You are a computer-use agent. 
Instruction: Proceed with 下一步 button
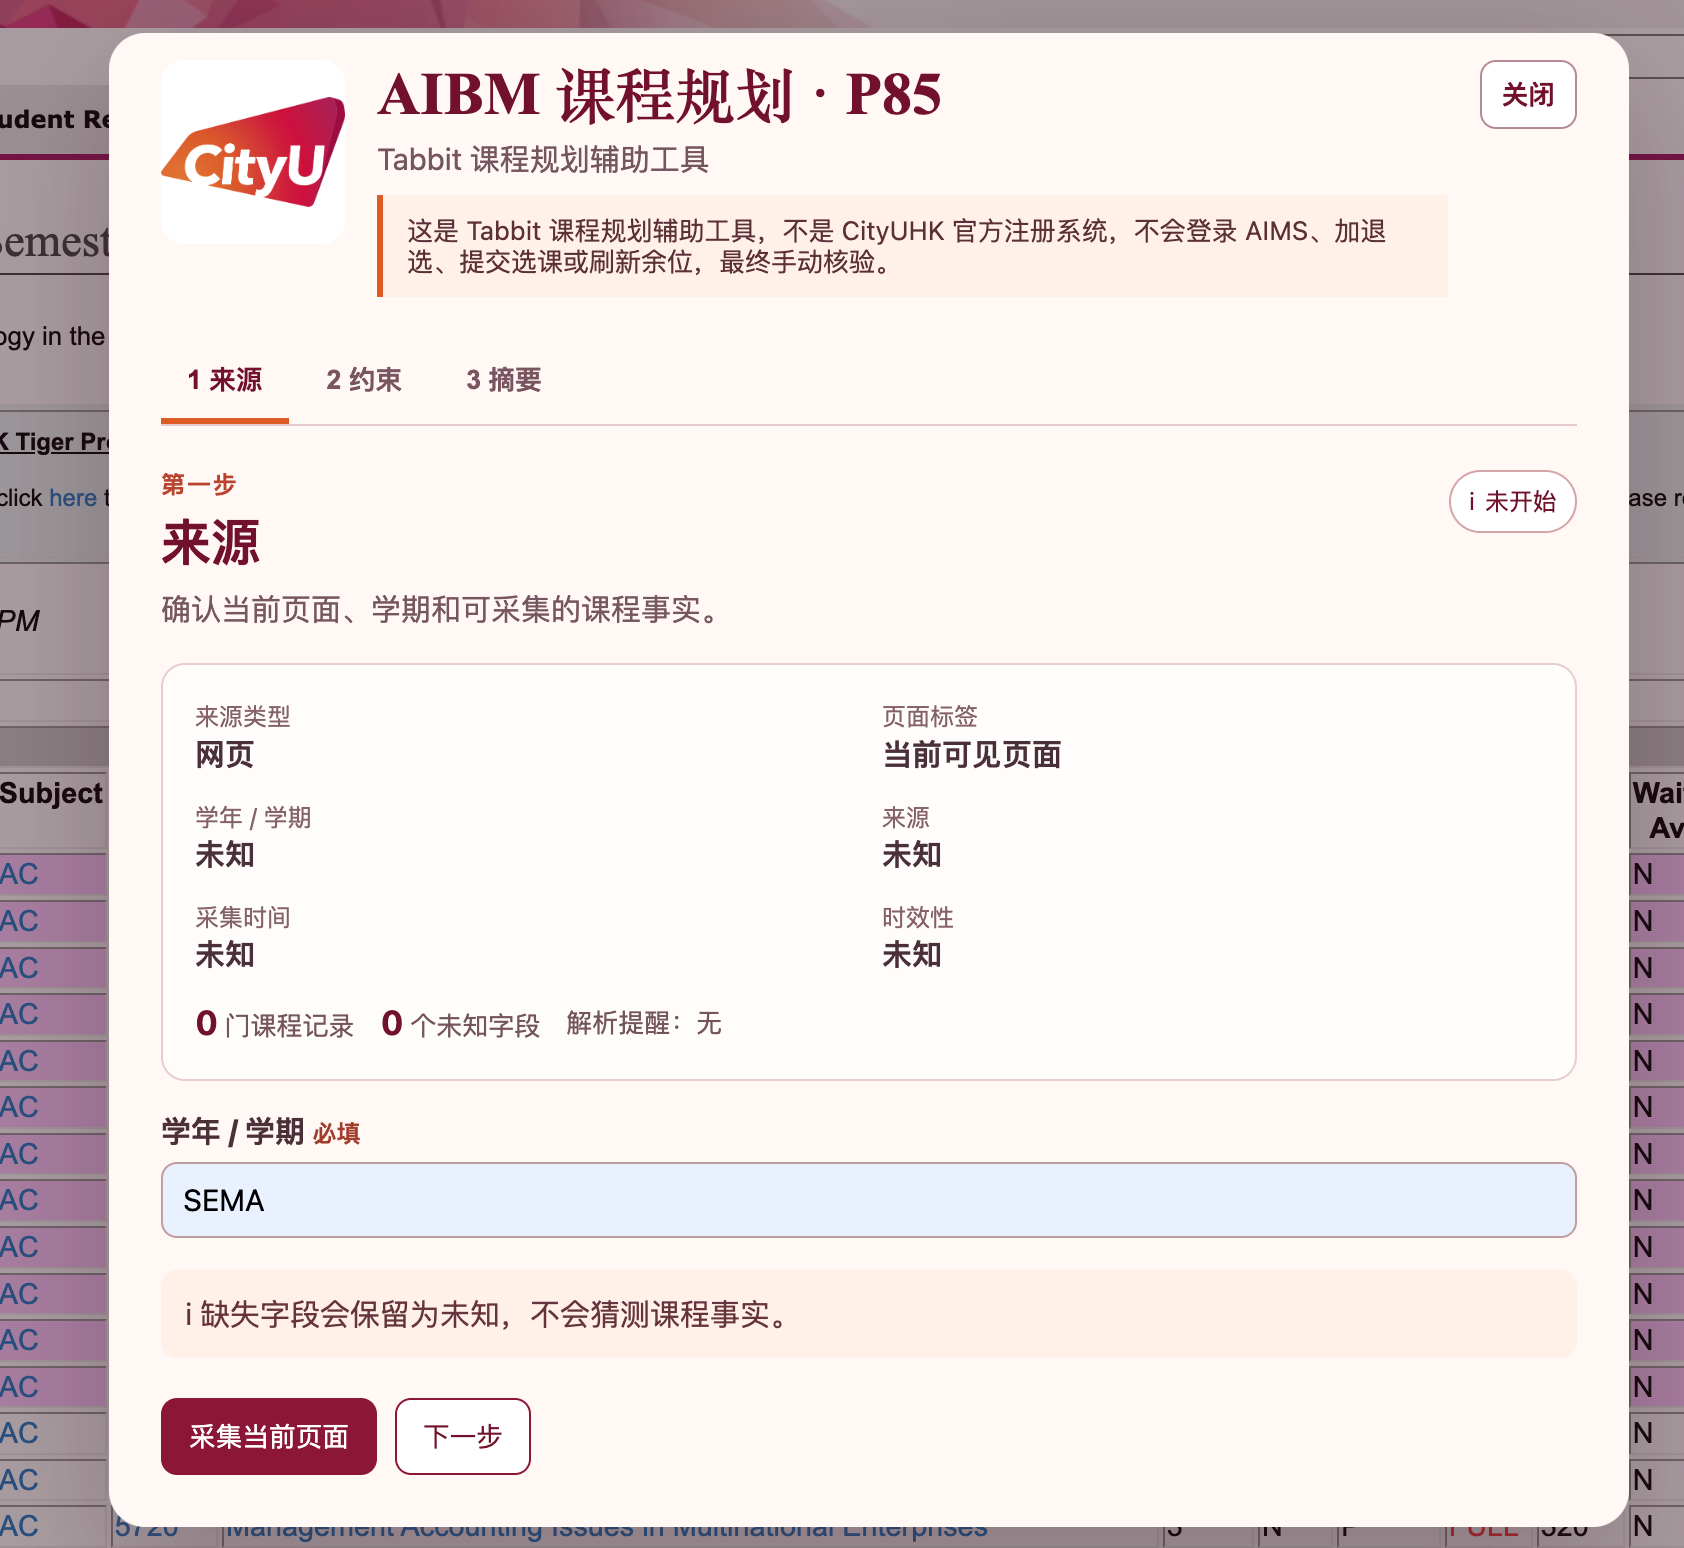tap(463, 1436)
